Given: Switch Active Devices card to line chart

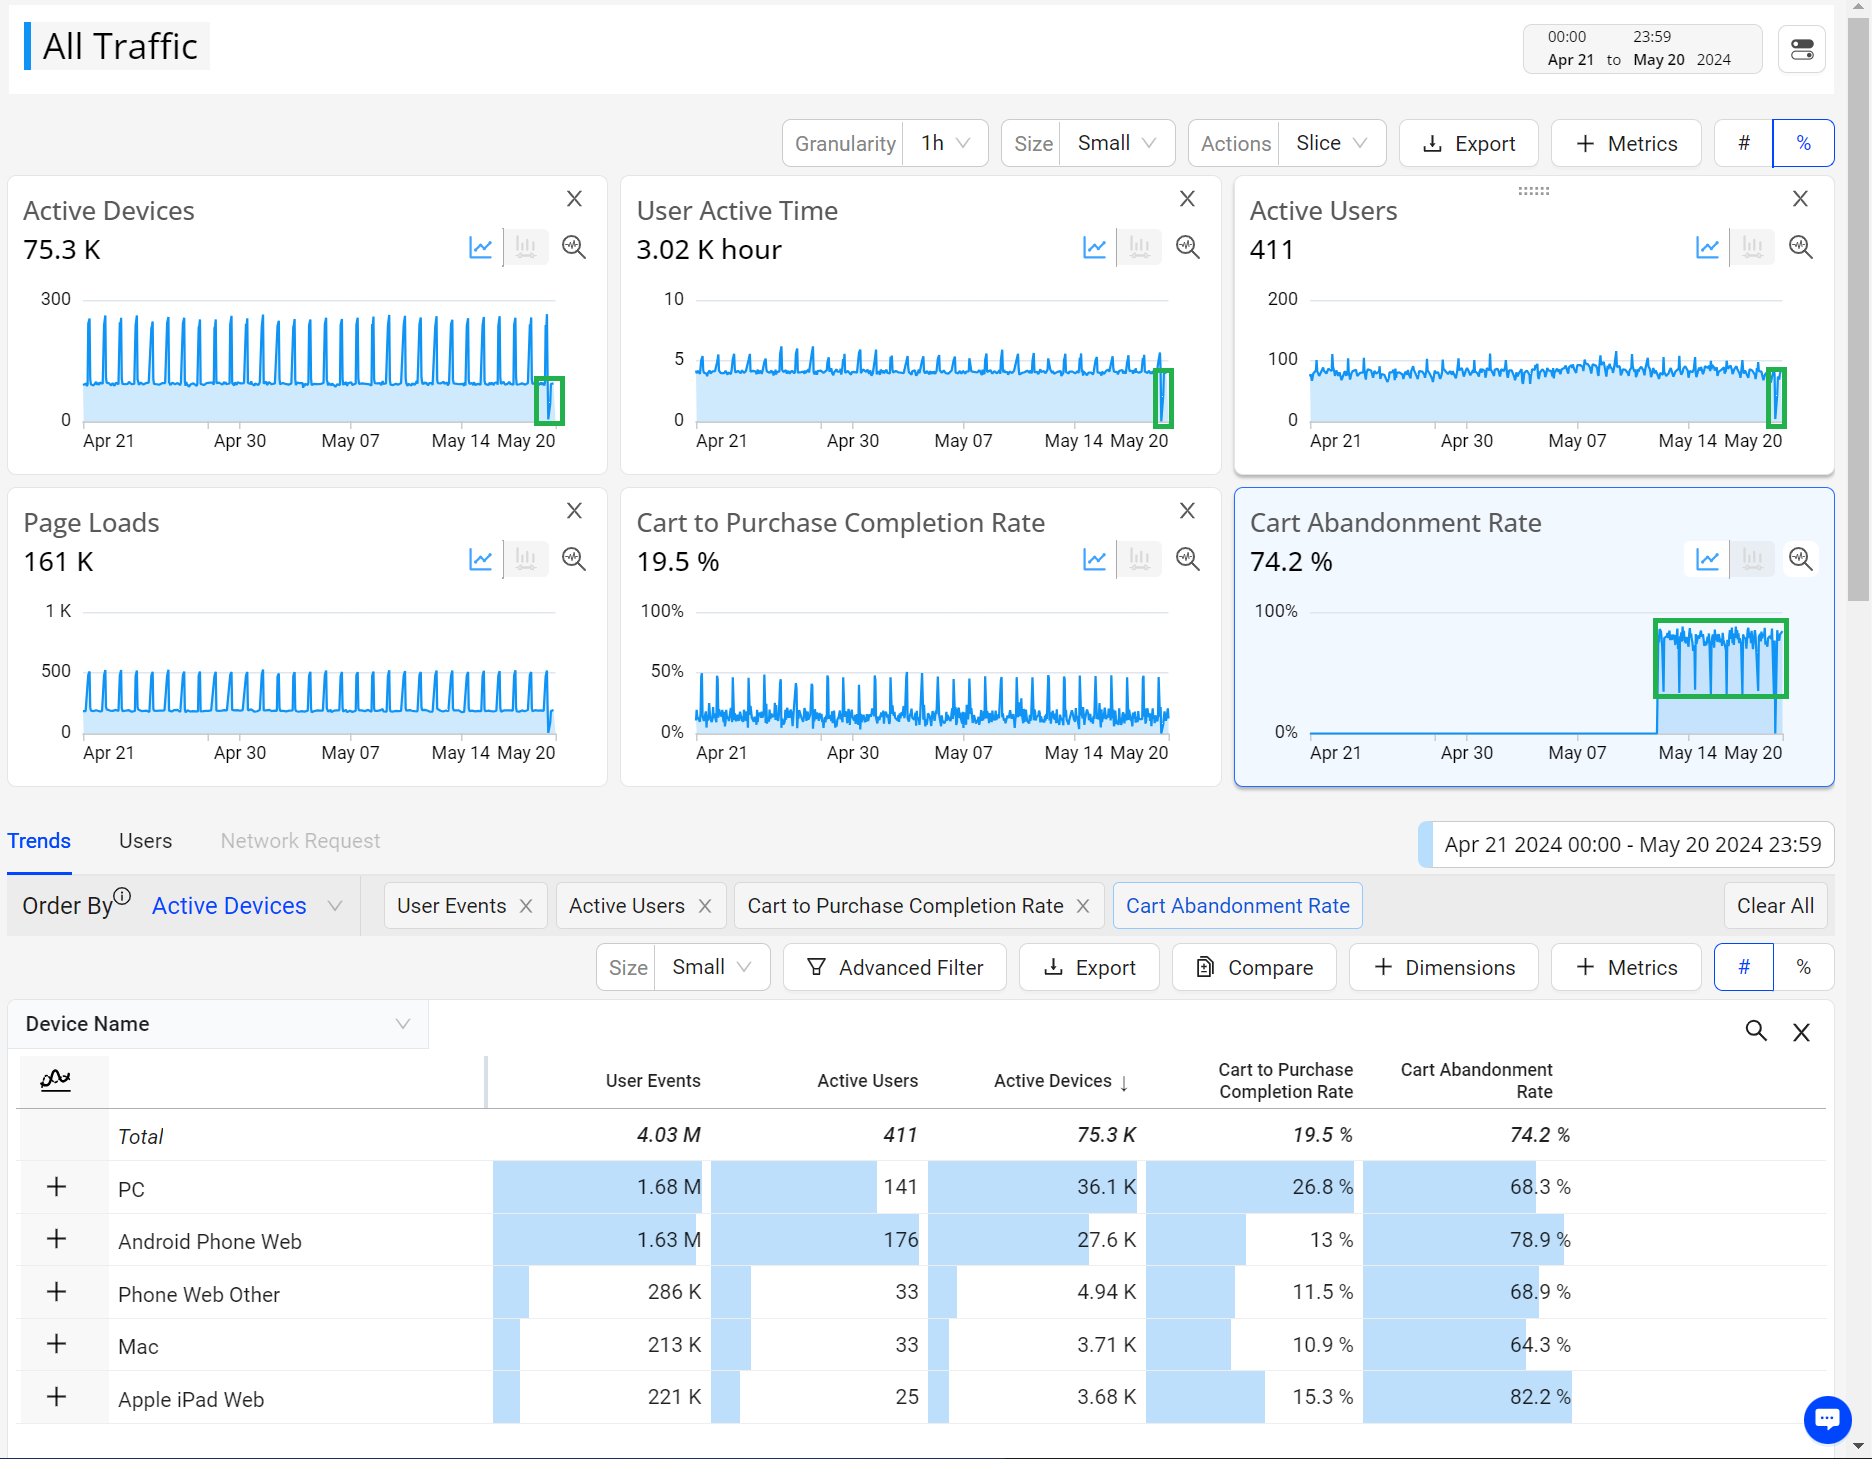Looking at the screenshot, I should coord(481,247).
